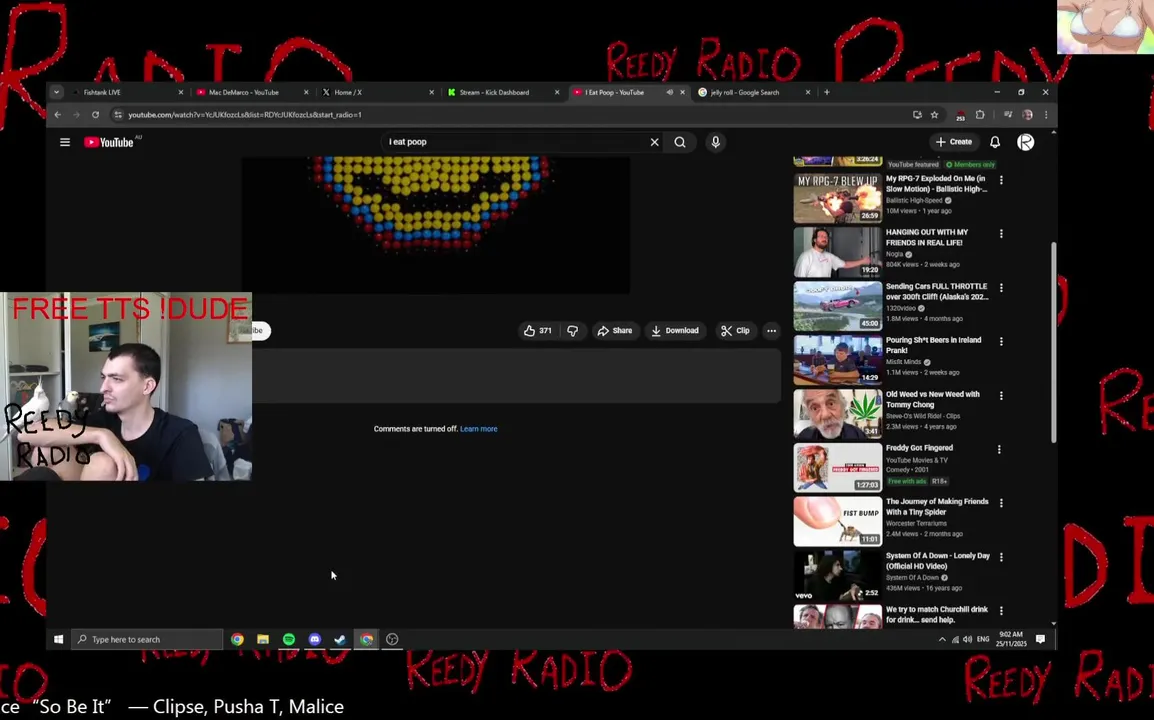The height and width of the screenshot is (720, 1154).
Task: Switch to jelly roll - Google Search tab
Action: 753,92
